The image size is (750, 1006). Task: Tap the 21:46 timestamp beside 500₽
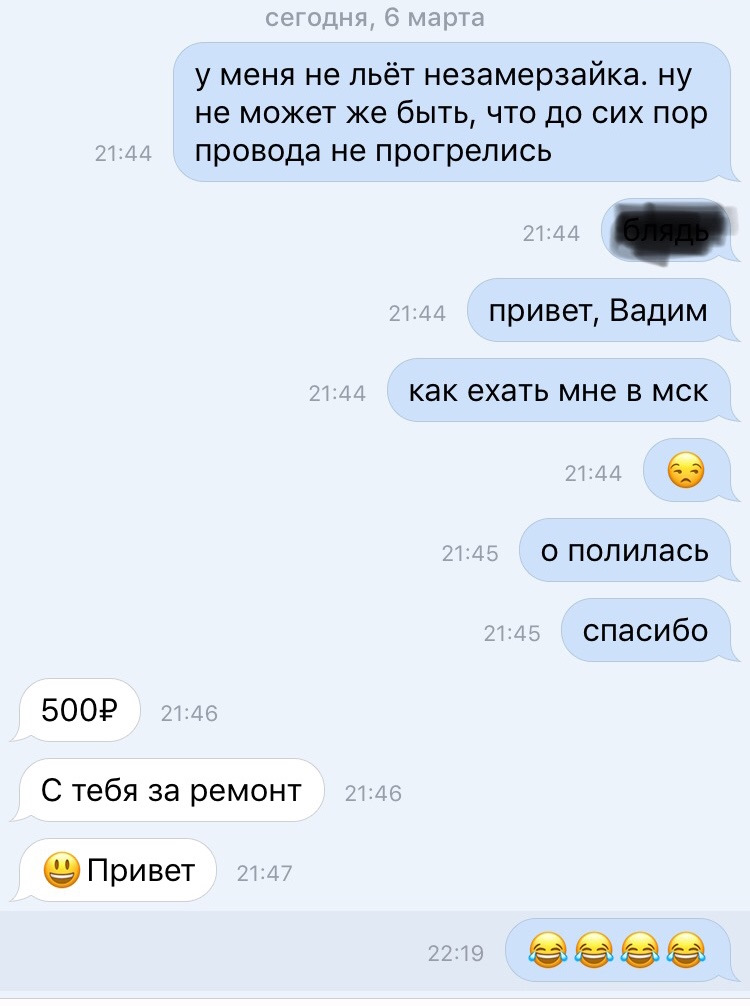tap(189, 713)
